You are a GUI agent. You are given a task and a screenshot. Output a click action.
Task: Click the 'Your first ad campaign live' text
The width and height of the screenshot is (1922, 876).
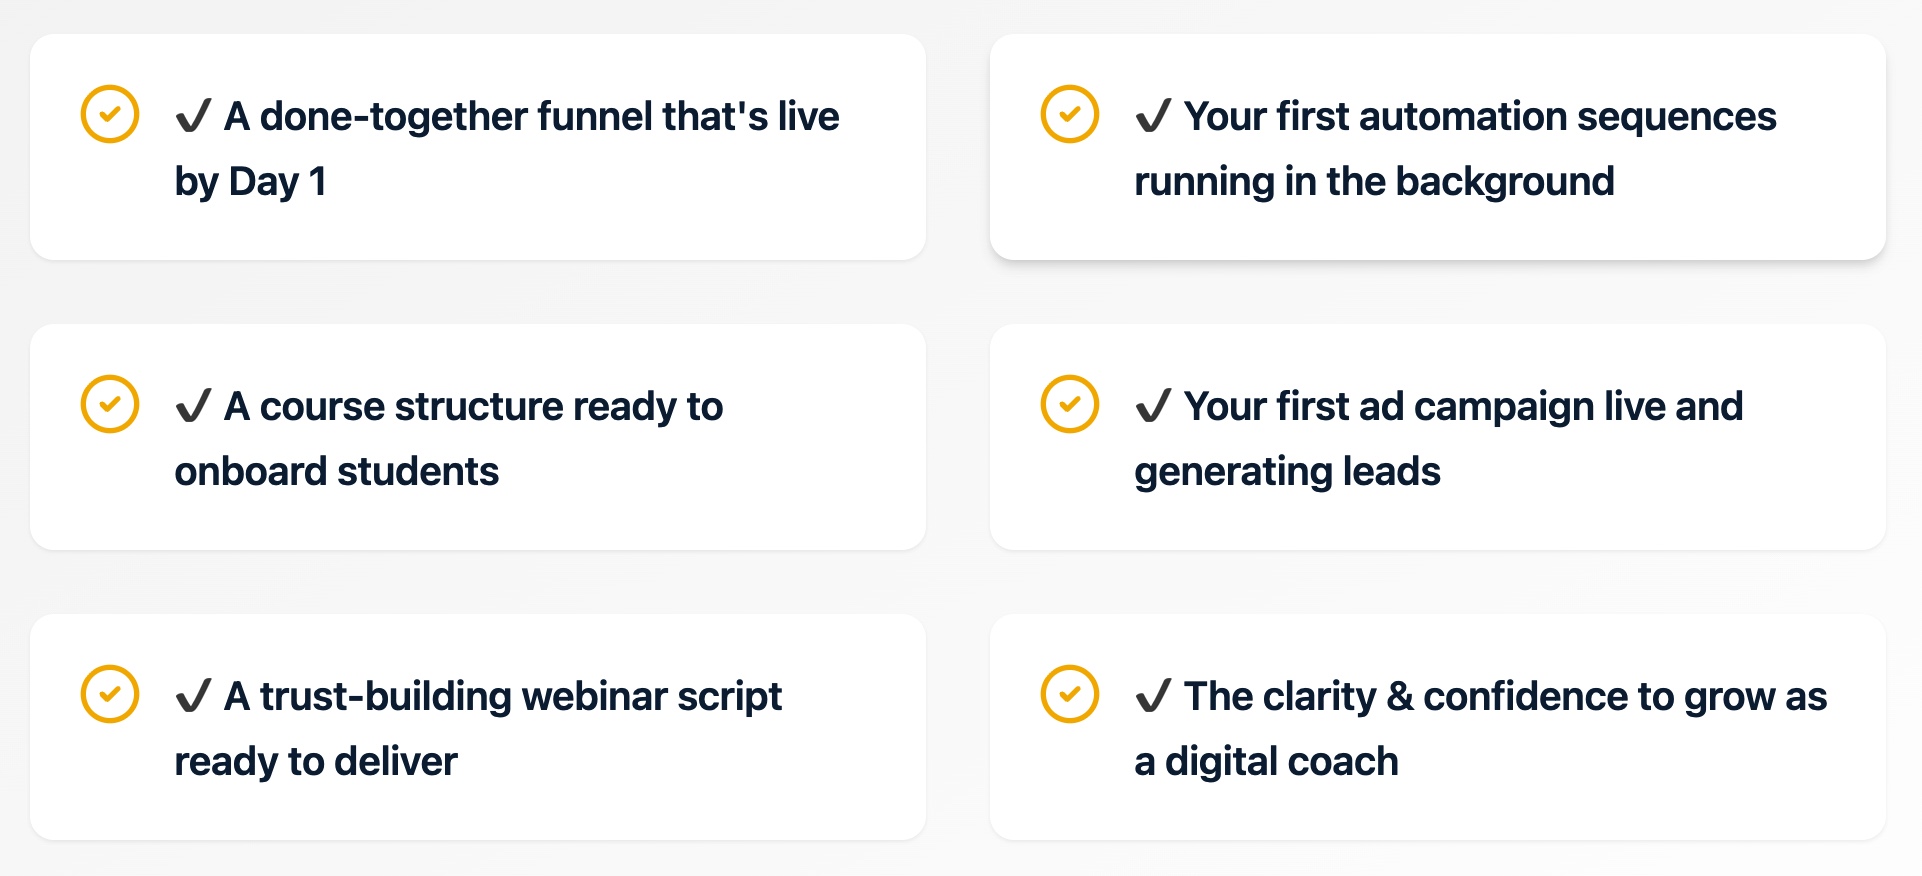click(x=1463, y=406)
